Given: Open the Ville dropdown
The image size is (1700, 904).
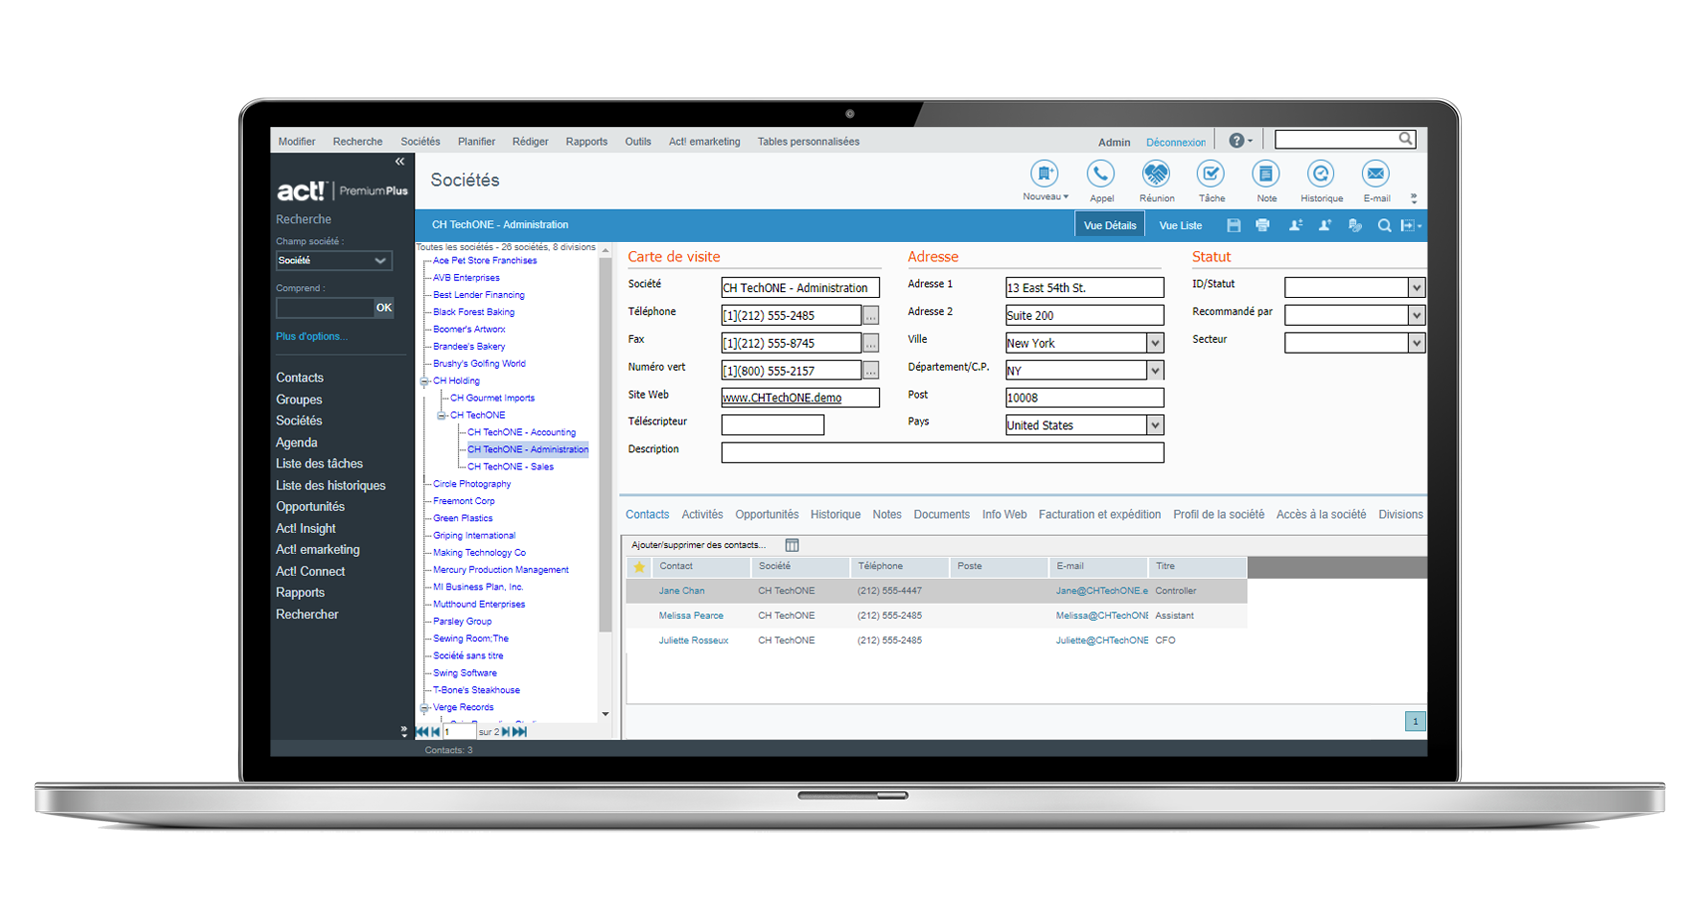Looking at the screenshot, I should click(x=1155, y=343).
